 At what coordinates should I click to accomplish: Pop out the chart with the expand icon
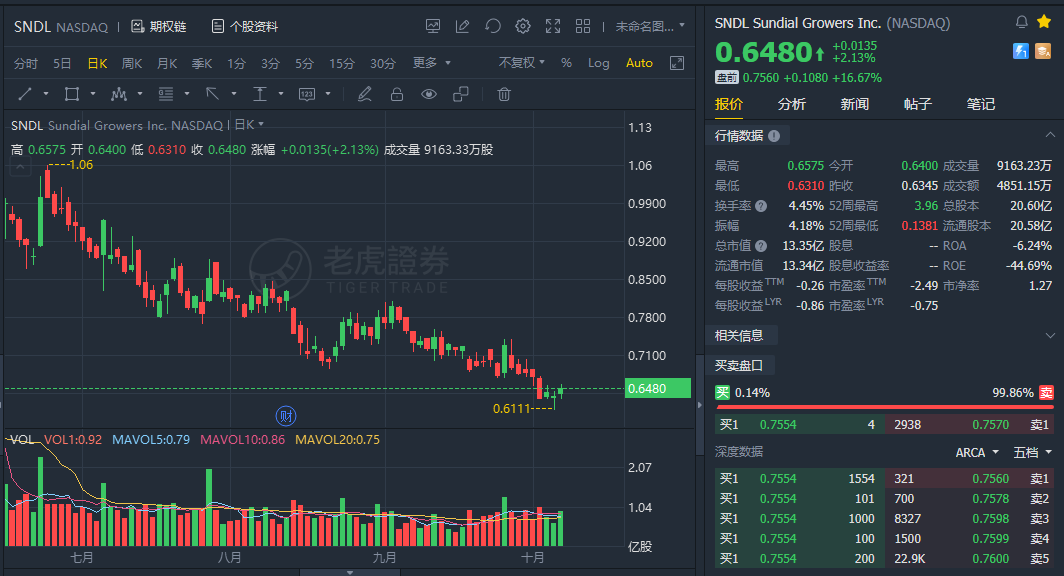677,63
